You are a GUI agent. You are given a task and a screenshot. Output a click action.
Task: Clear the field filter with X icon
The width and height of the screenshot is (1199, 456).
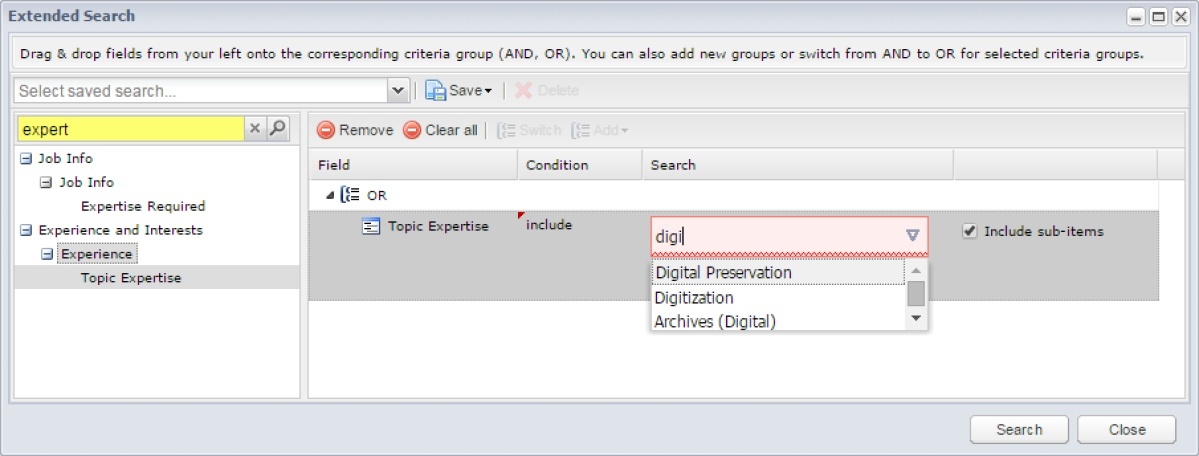tap(255, 129)
